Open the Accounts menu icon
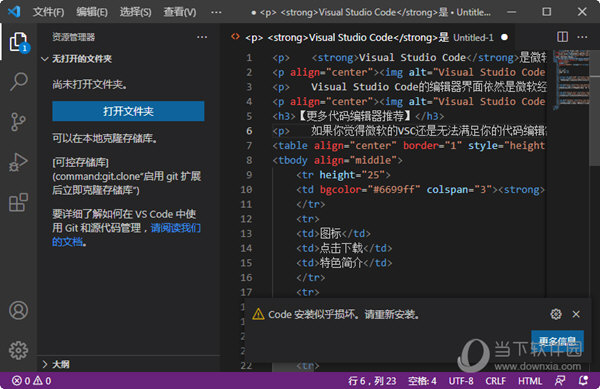The height and width of the screenshot is (389, 600). [x=18, y=310]
